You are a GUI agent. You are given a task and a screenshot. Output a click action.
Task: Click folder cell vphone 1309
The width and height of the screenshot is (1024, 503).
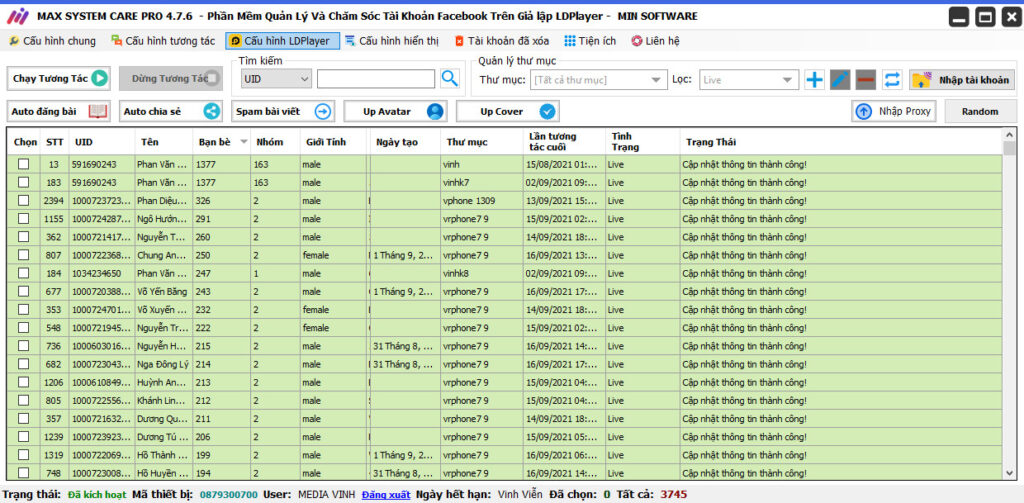482,201
